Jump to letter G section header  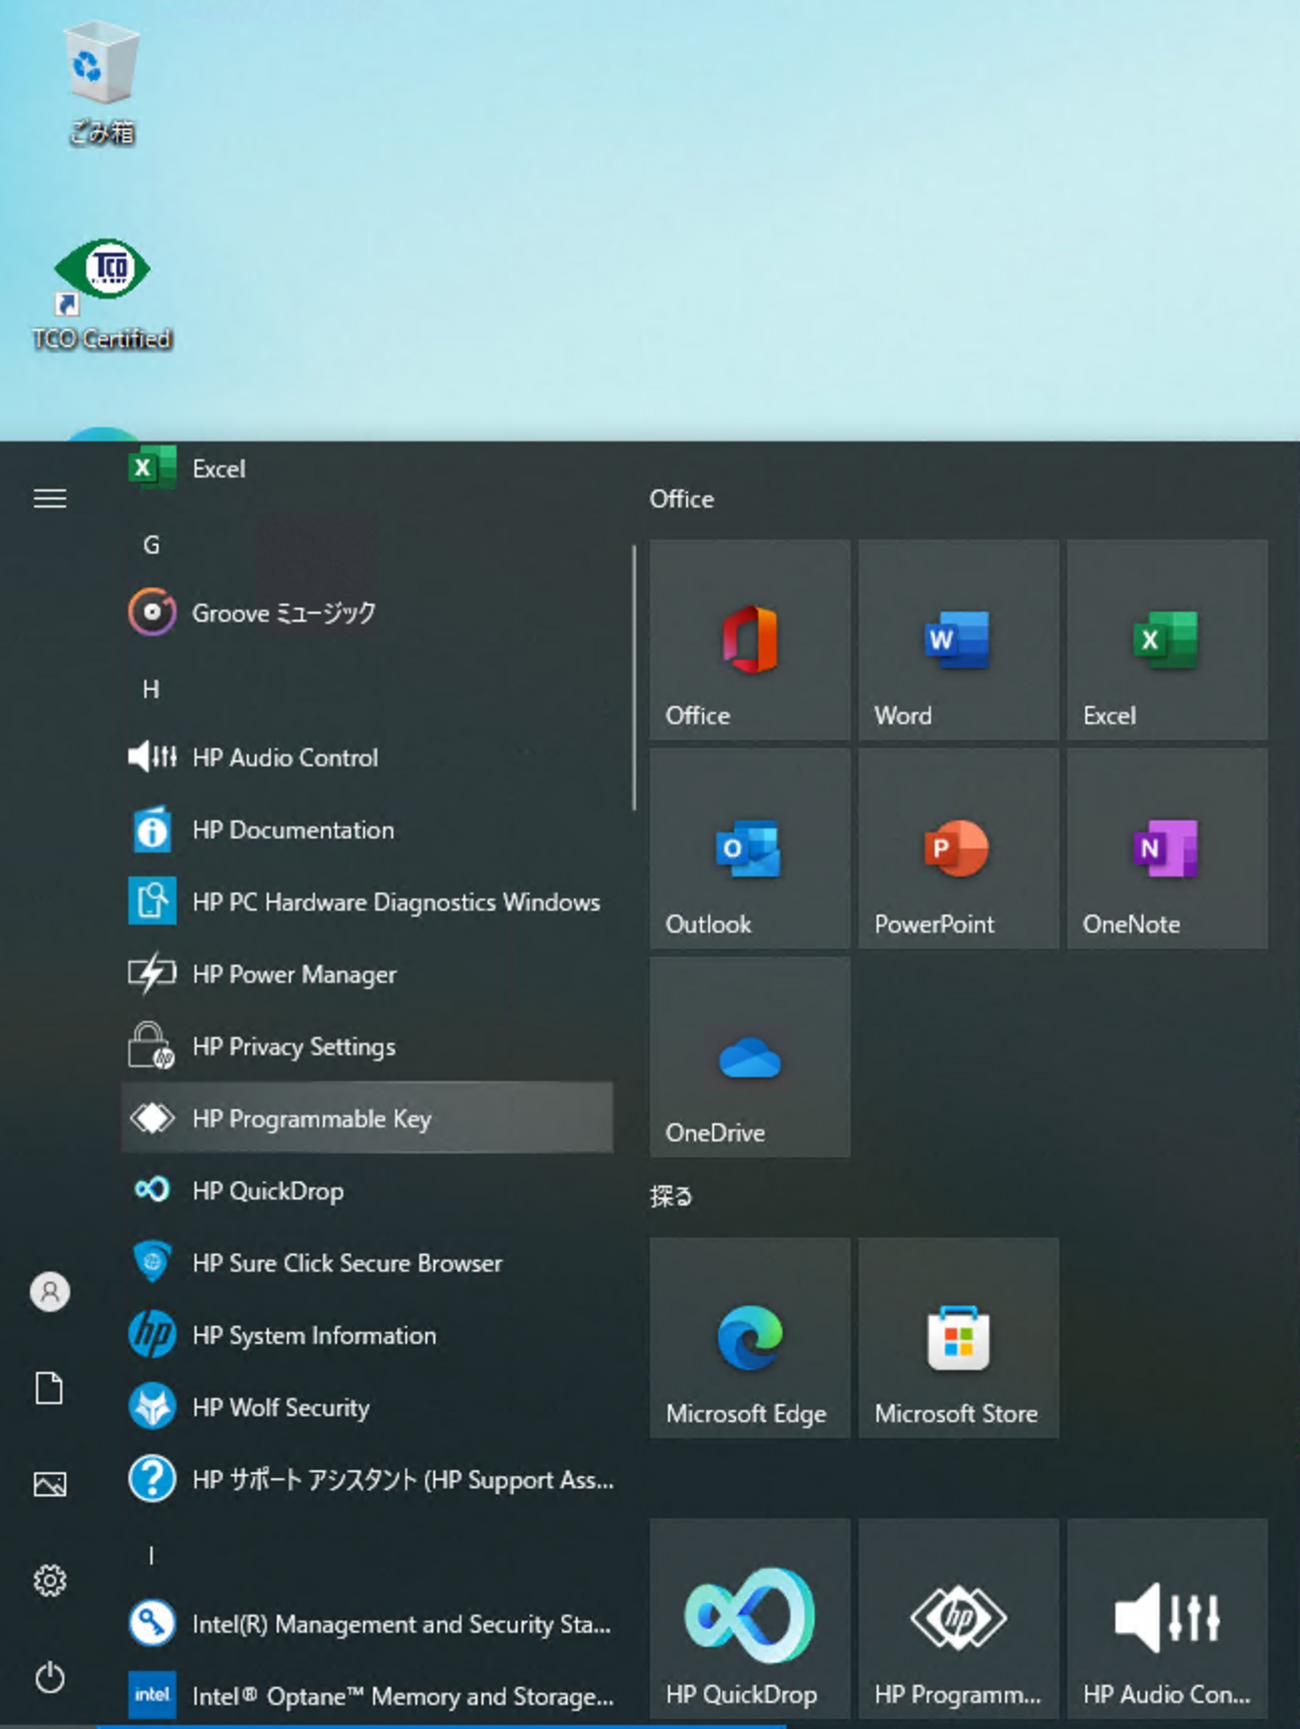pyautogui.click(x=151, y=545)
